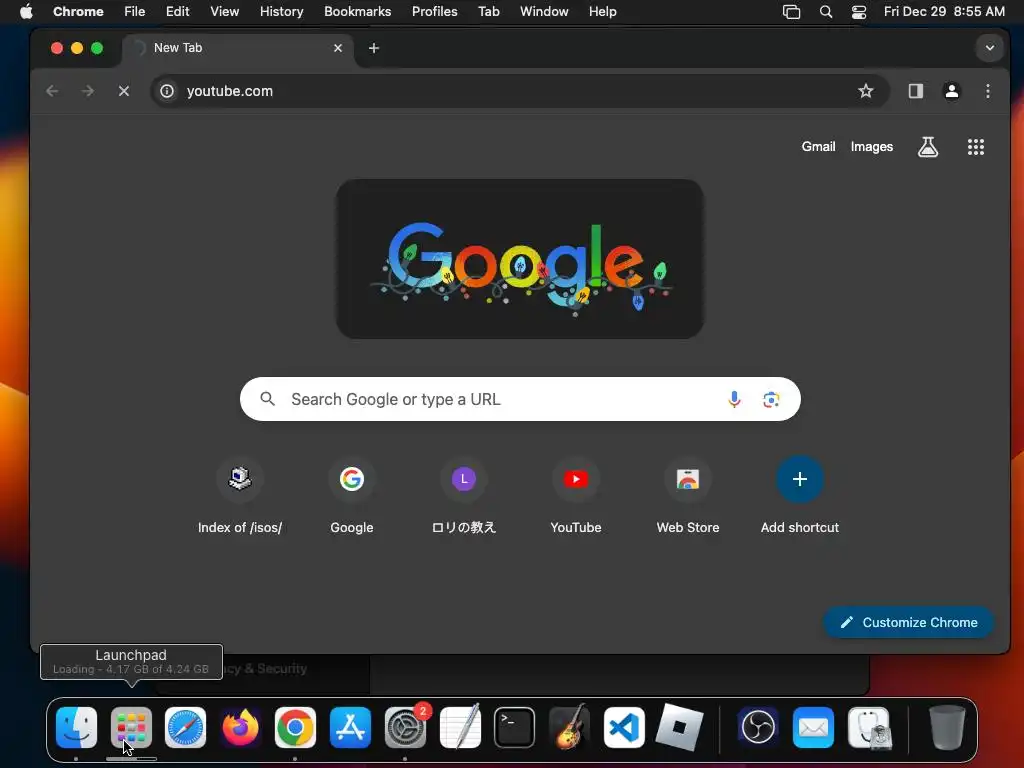Open OBS Studio from the Dock
Screen dimensions: 1024x768
click(758, 728)
